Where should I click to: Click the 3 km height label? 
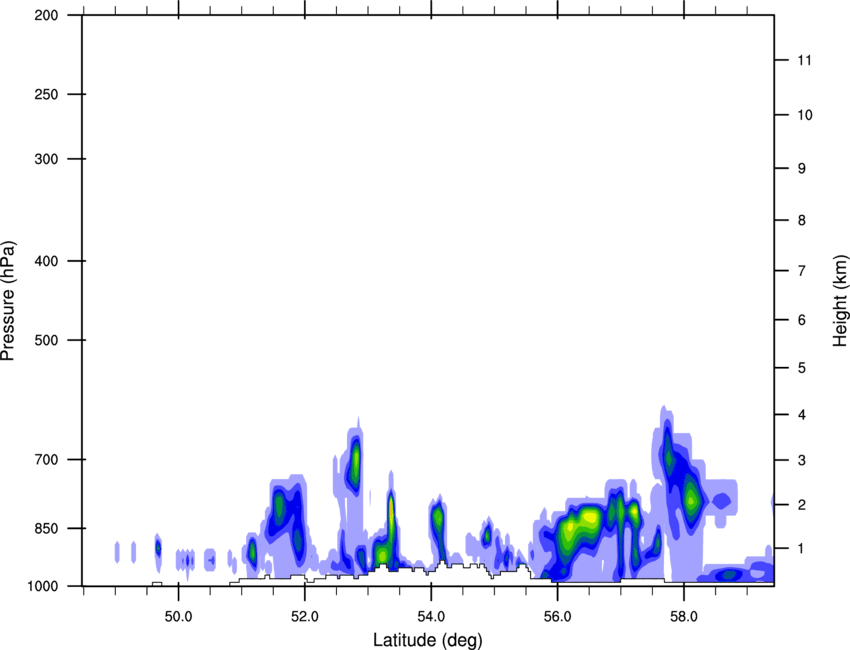click(802, 460)
